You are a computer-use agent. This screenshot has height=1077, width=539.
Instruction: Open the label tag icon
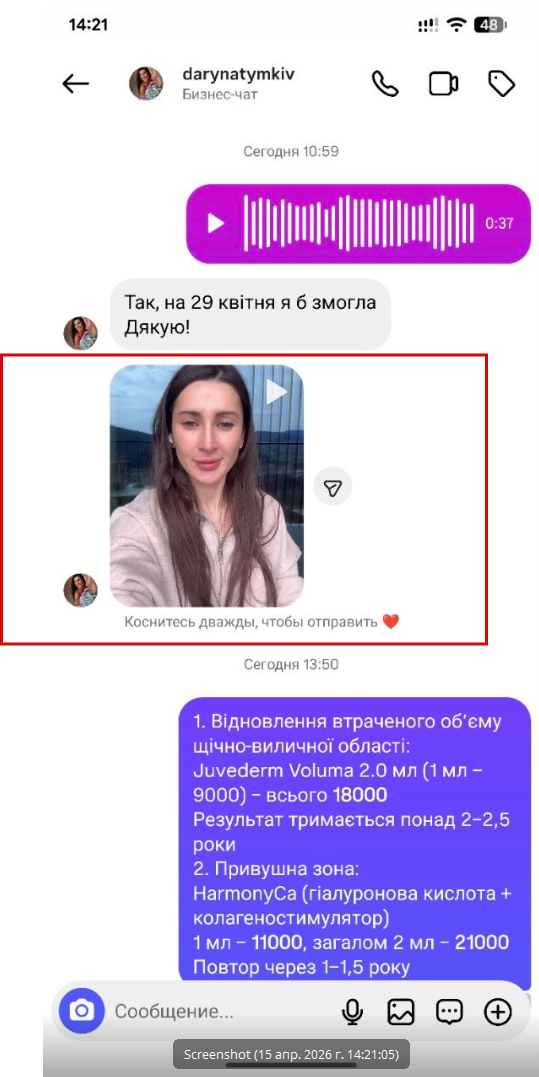point(501,84)
